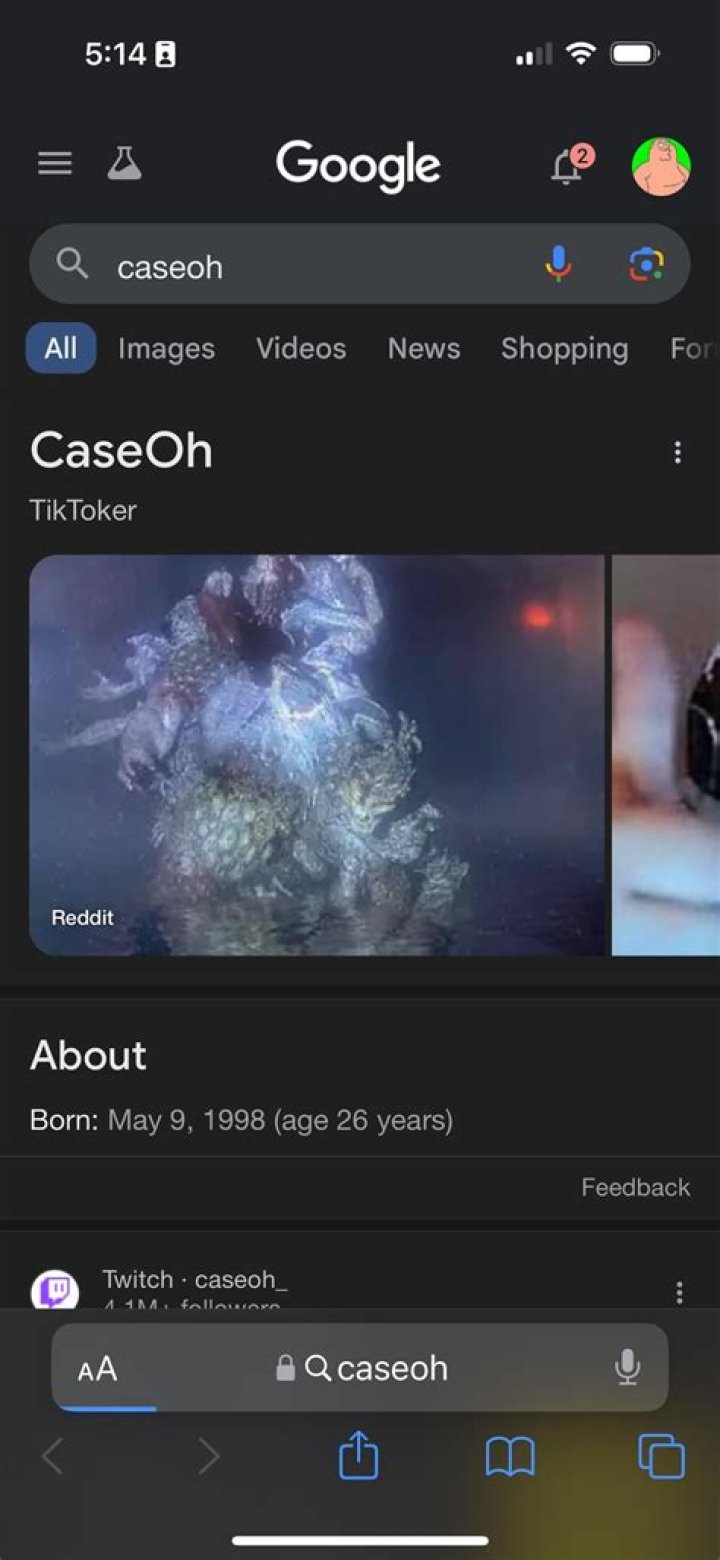
Task: Tap the Safari address bar microphone
Action: pyautogui.click(x=627, y=1367)
